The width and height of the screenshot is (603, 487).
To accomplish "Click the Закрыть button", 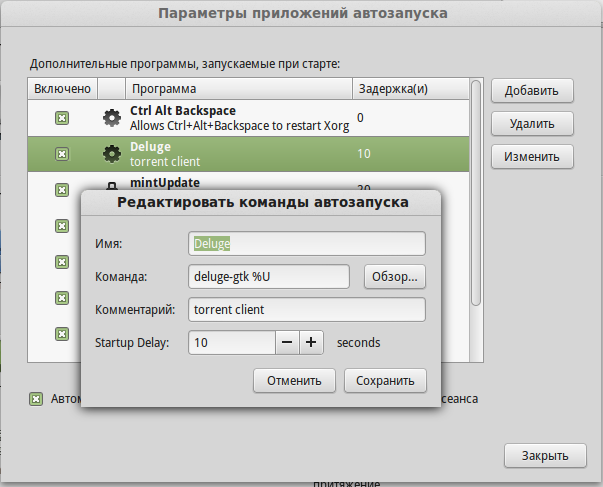I will click(545, 455).
